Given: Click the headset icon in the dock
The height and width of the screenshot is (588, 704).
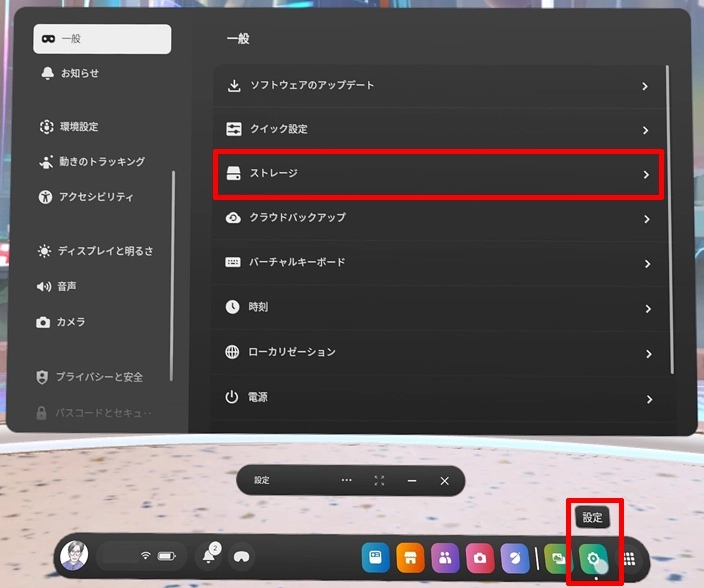Looking at the screenshot, I should coord(242,557).
